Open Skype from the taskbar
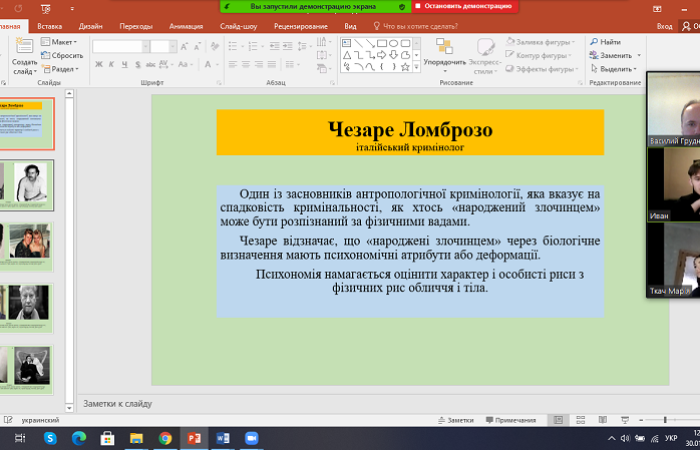This screenshot has width=700, height=450. [50, 438]
